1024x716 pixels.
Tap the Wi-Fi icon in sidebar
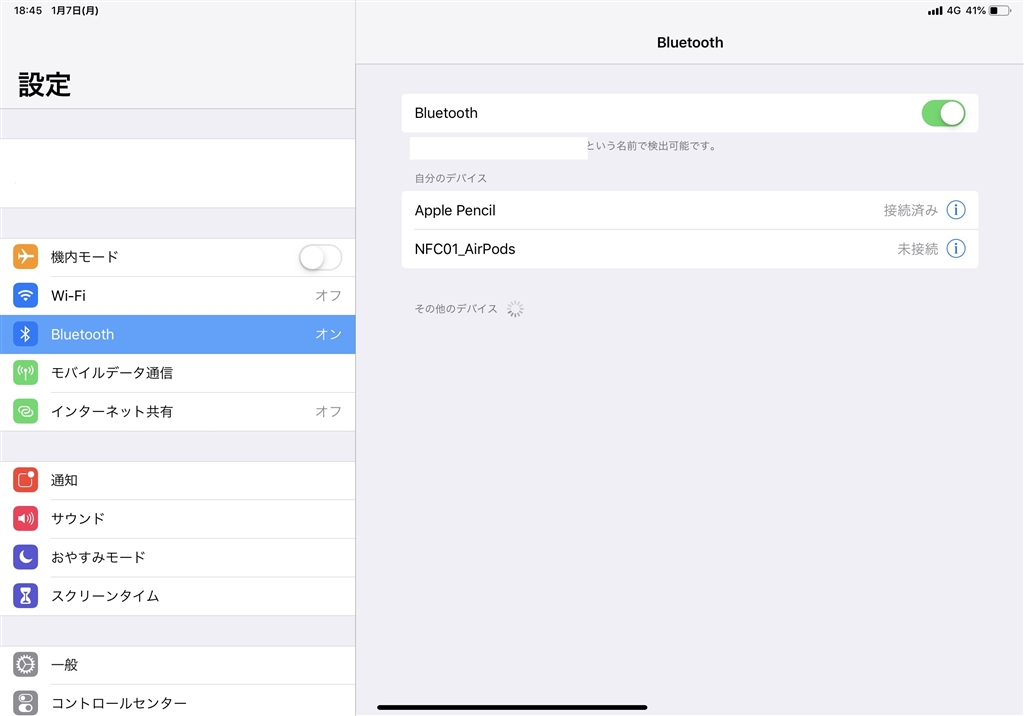(x=25, y=295)
